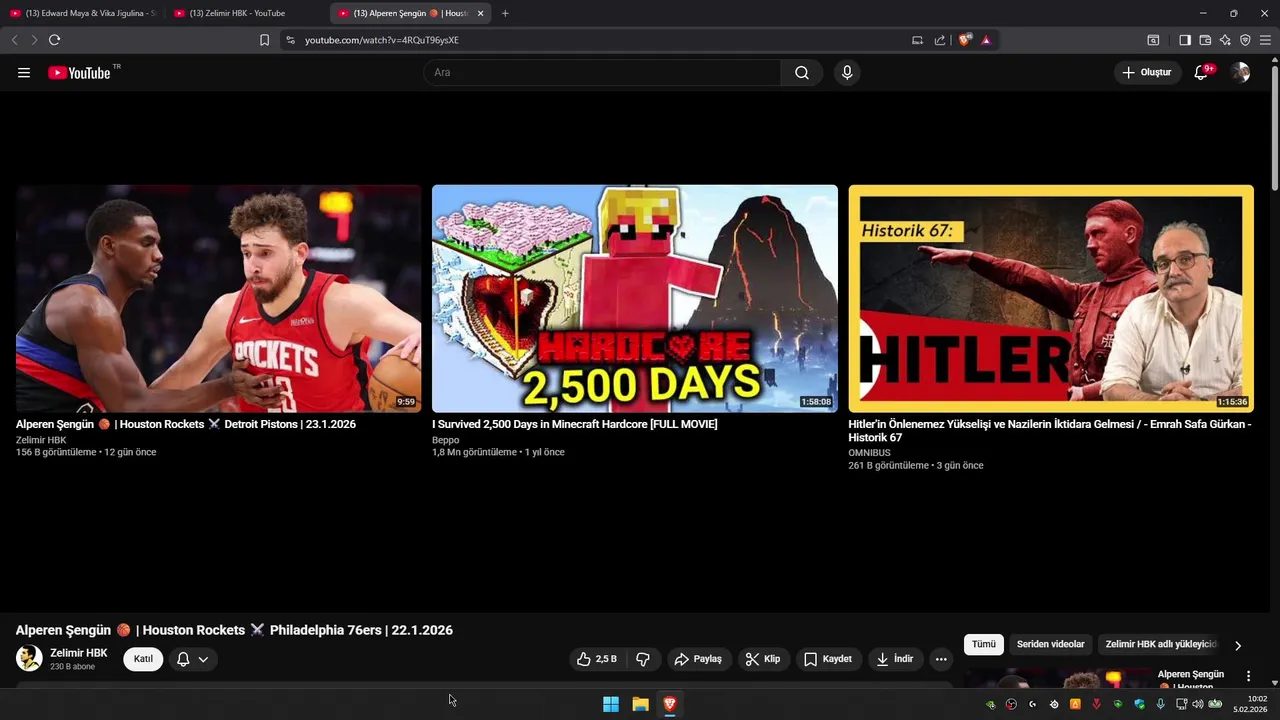Open a new browser tab
Screen dimensions: 1280x720
click(505, 13)
